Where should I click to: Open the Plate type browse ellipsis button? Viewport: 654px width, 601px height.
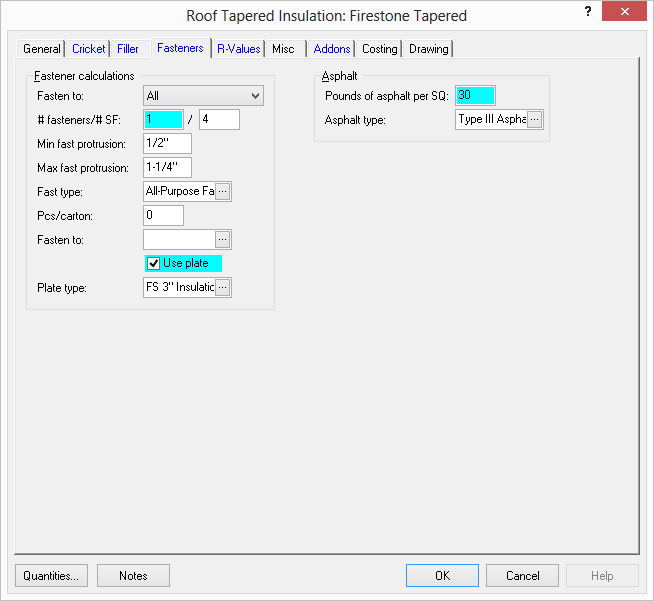(x=223, y=288)
